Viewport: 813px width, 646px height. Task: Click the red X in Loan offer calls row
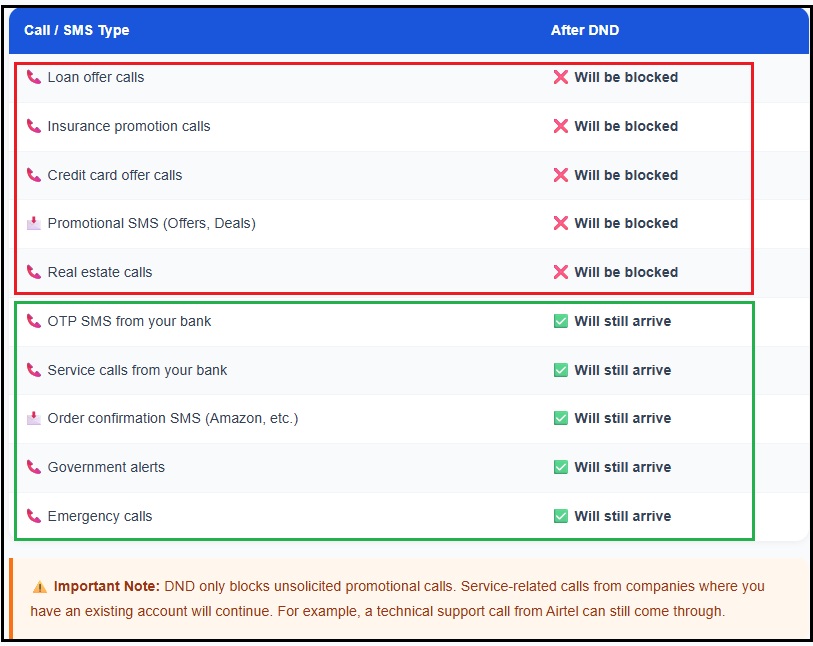click(x=561, y=77)
